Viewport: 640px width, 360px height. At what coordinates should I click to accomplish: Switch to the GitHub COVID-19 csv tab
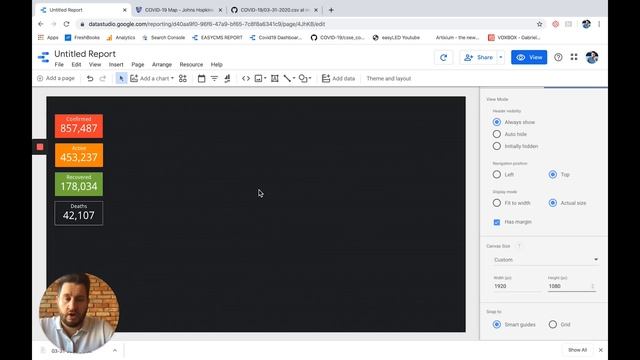274,10
